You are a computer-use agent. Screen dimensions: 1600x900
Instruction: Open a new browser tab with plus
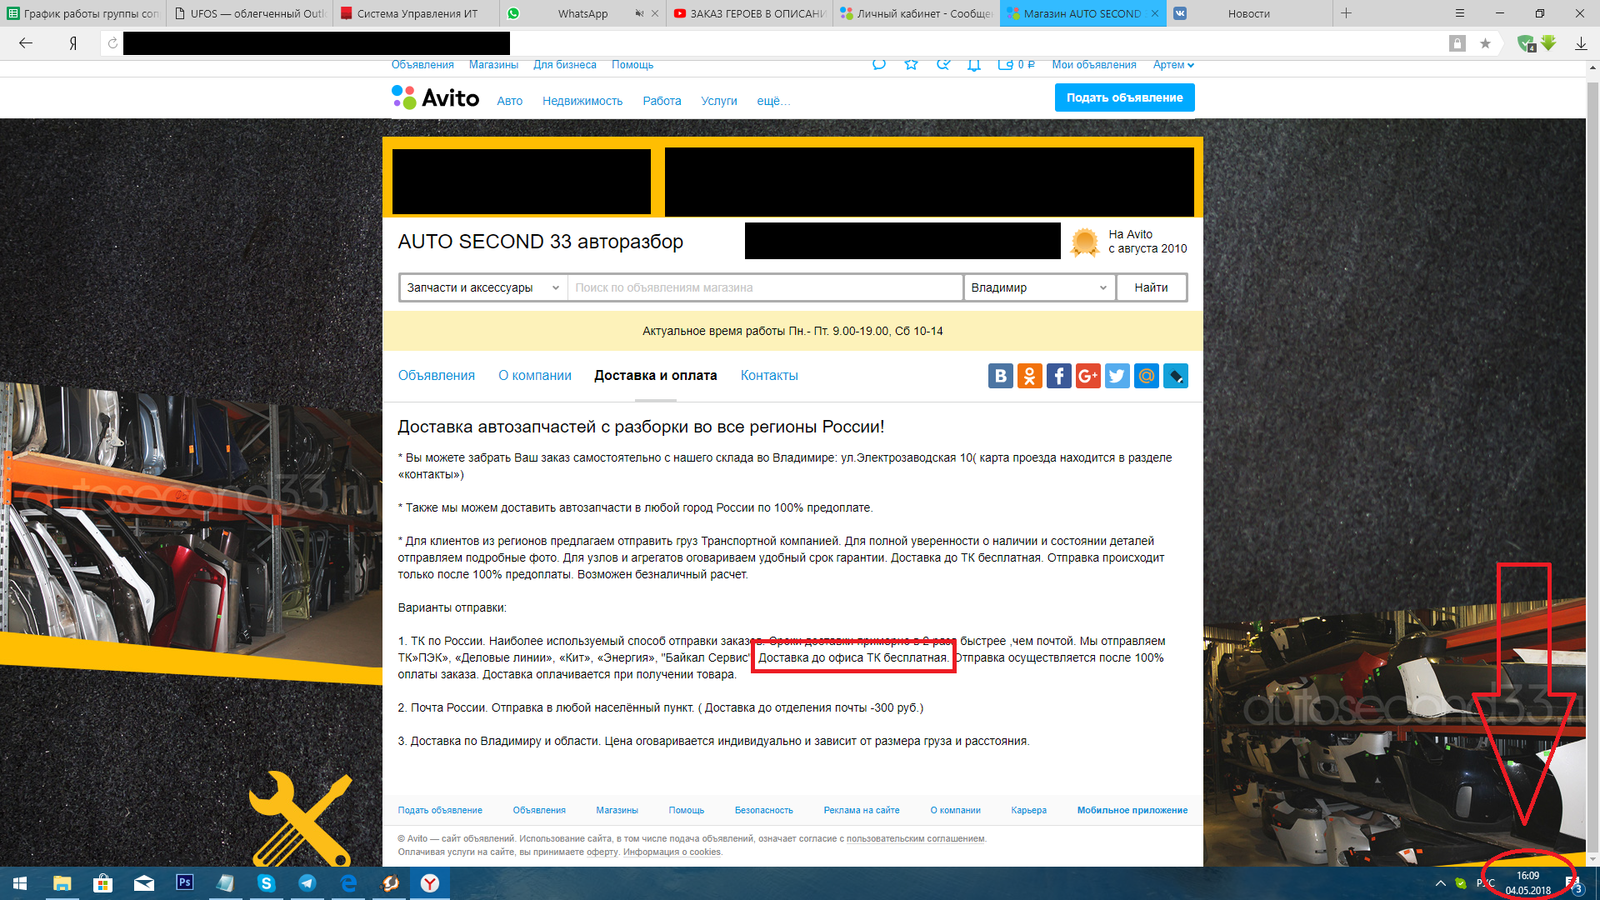[1346, 13]
